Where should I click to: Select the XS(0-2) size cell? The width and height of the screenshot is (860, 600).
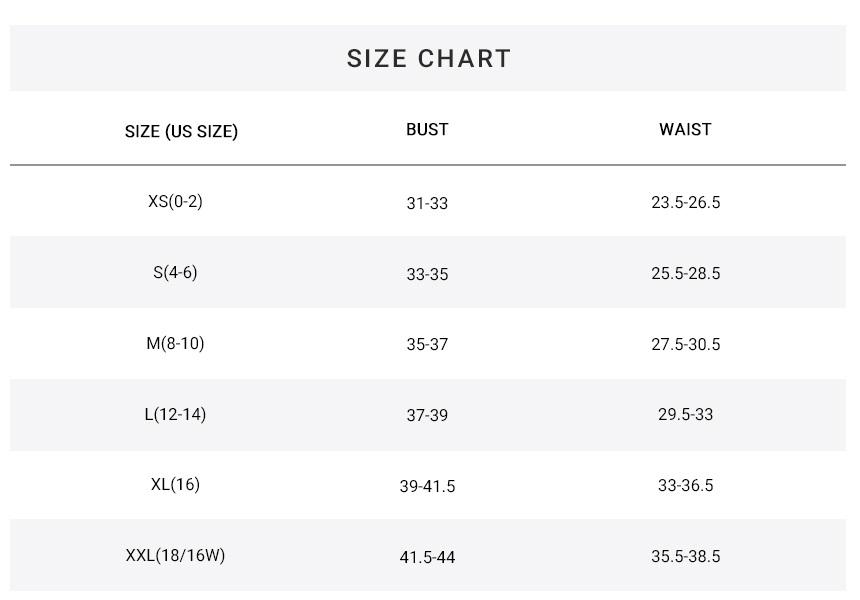point(175,202)
